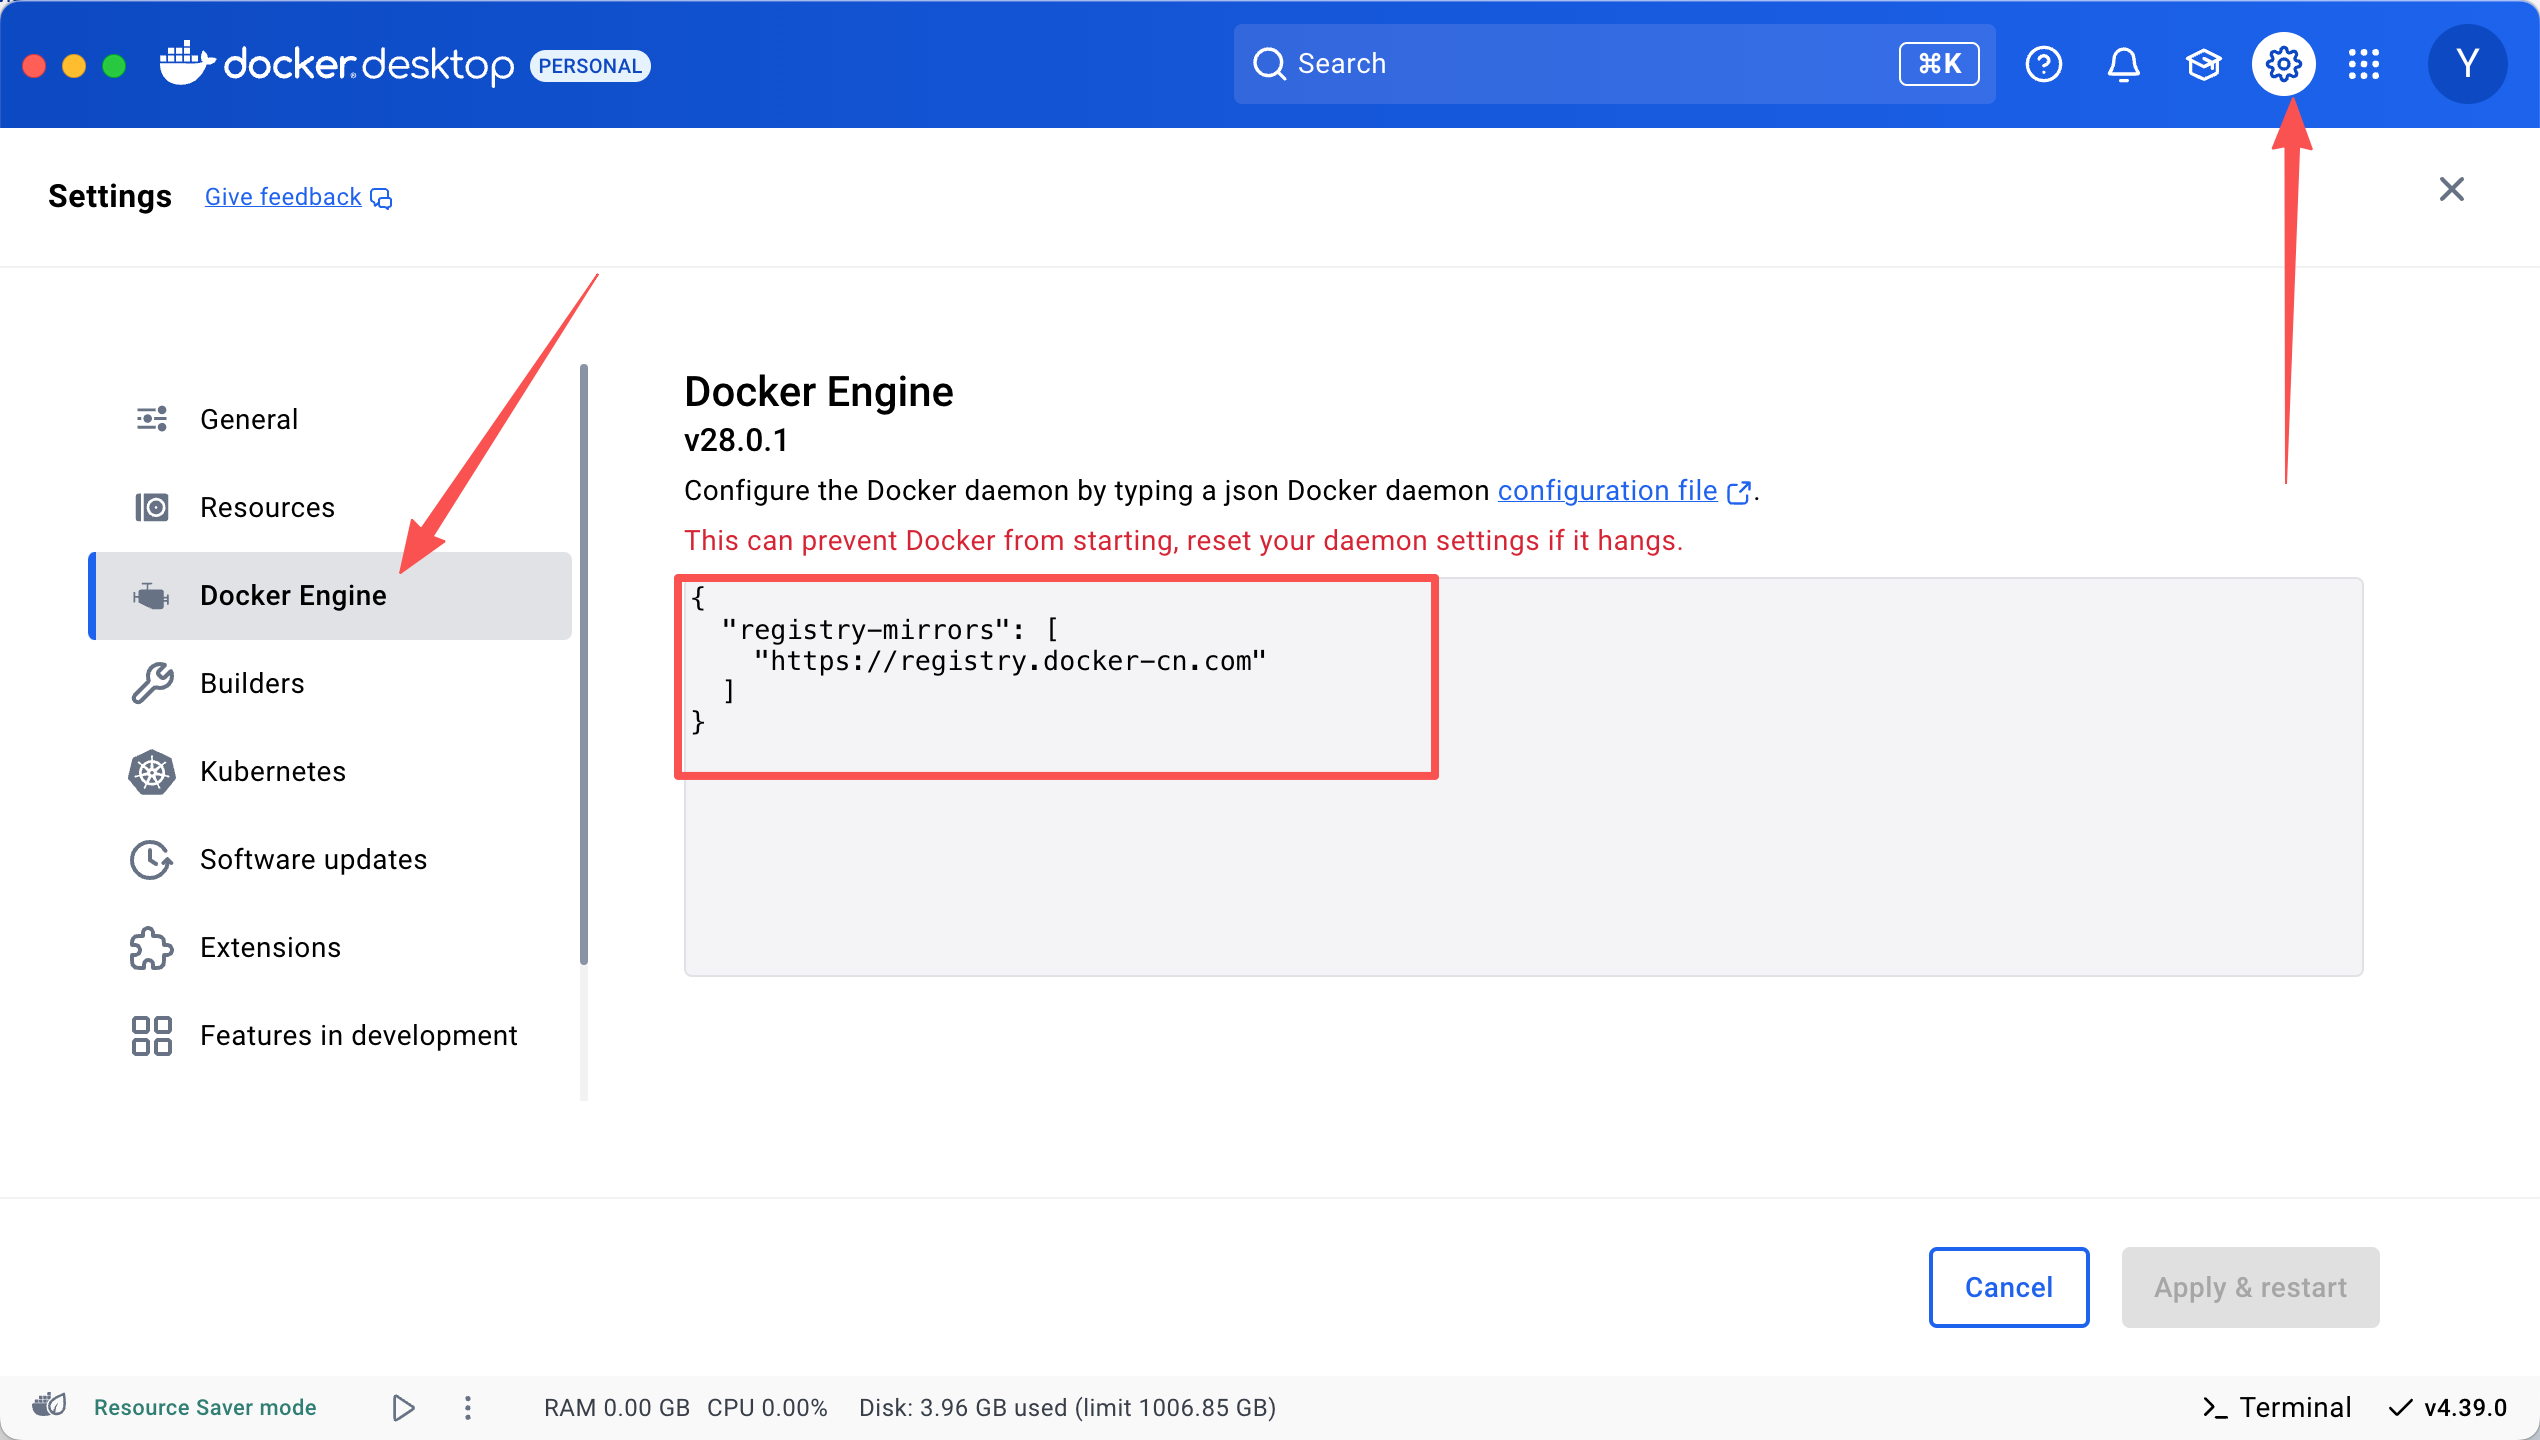Click the Settings gear icon
This screenshot has height=1440, width=2540.
pyautogui.click(x=2283, y=64)
